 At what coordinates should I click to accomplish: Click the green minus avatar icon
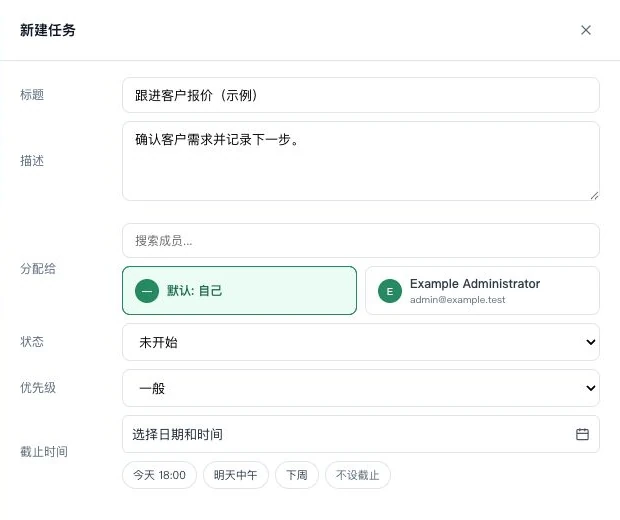[147, 291]
